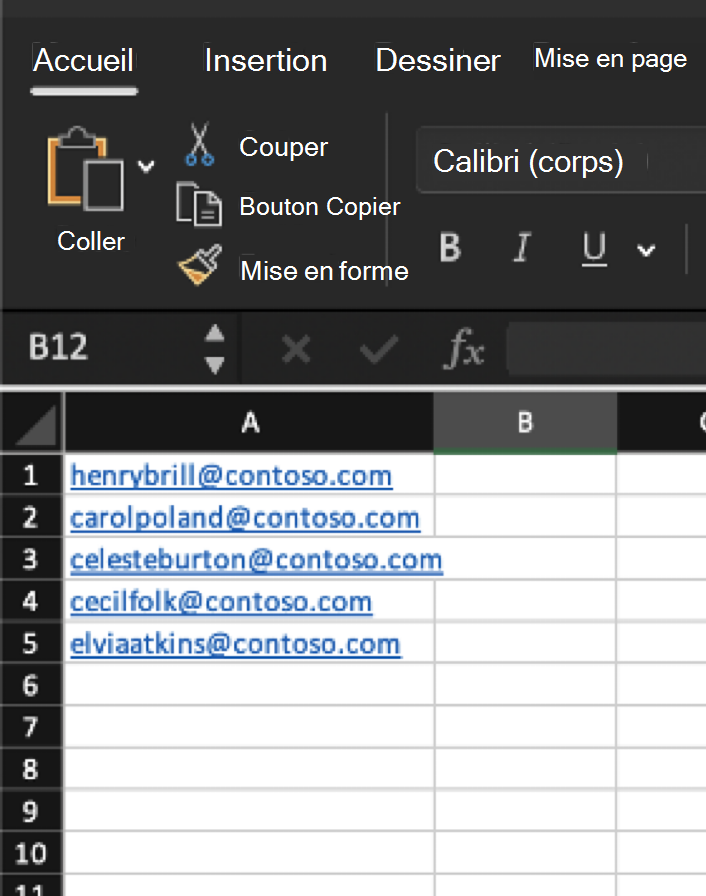Click inside the formula bar field
Viewport: 706px width, 896px height.
pyautogui.click(x=607, y=349)
